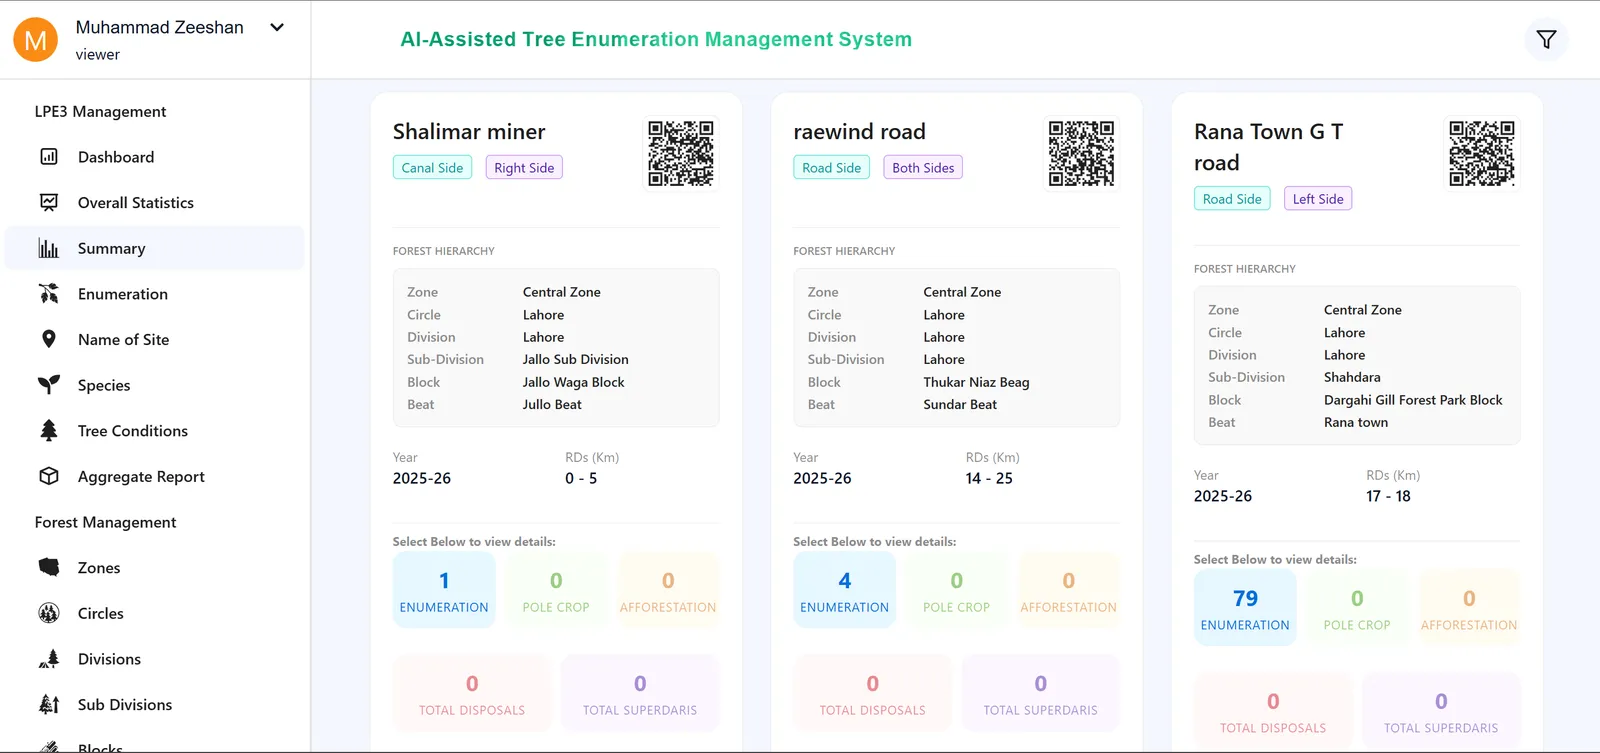Click Shalimar miner's Pole Crop tile
This screenshot has height=753, width=1600.
click(556, 590)
